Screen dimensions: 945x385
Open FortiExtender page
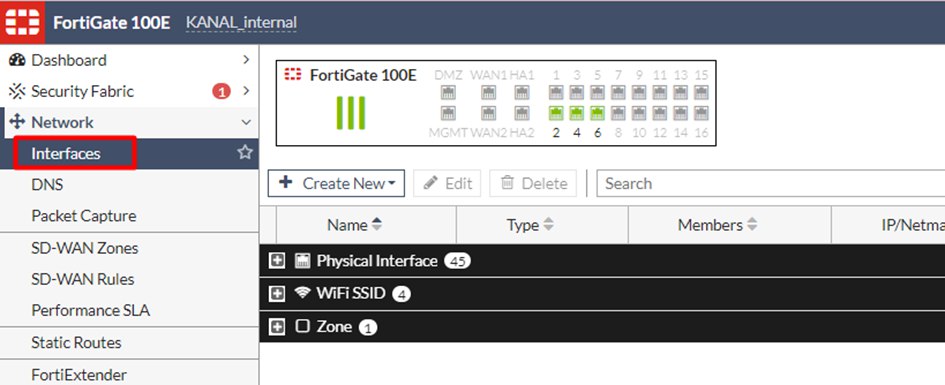click(x=79, y=374)
